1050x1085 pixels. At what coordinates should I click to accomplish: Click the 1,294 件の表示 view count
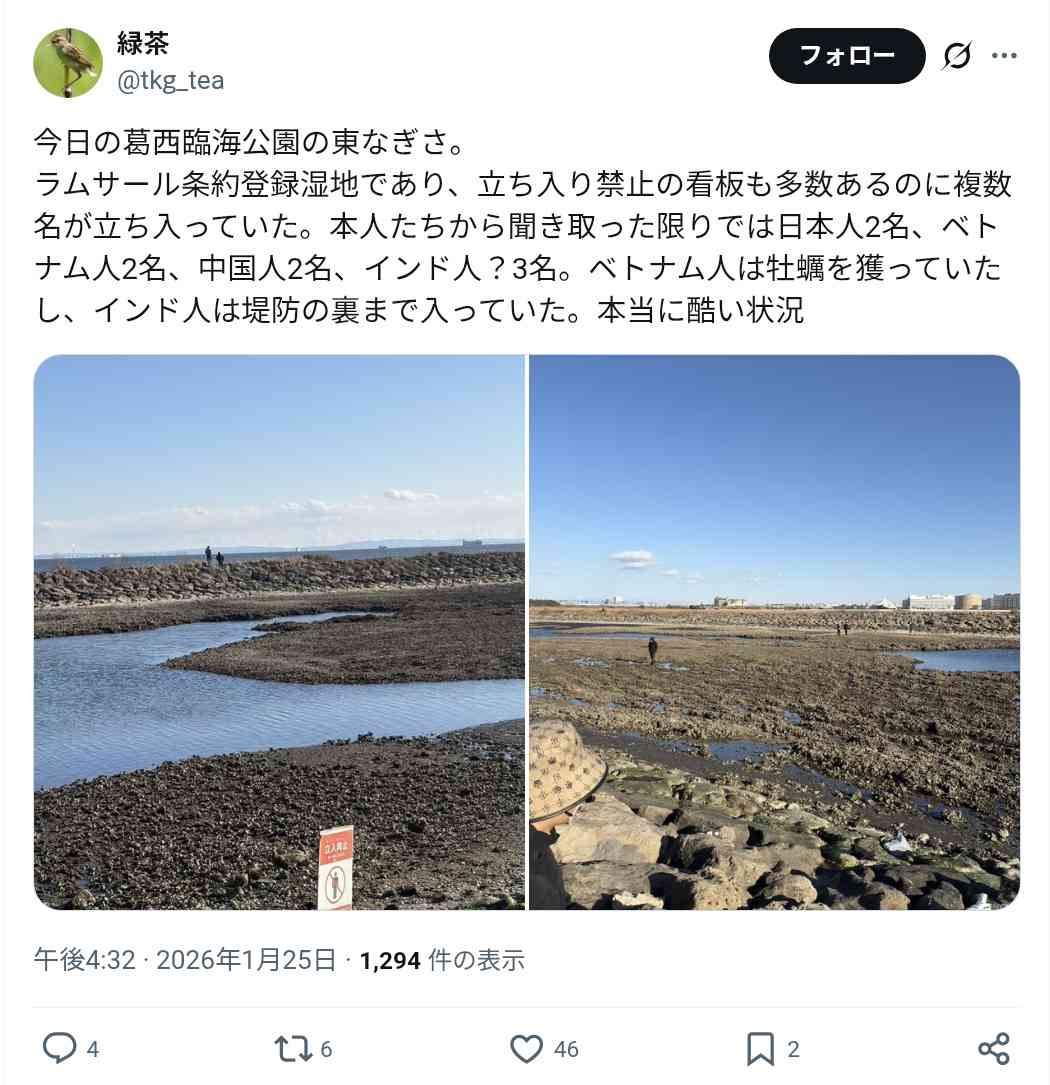point(442,960)
